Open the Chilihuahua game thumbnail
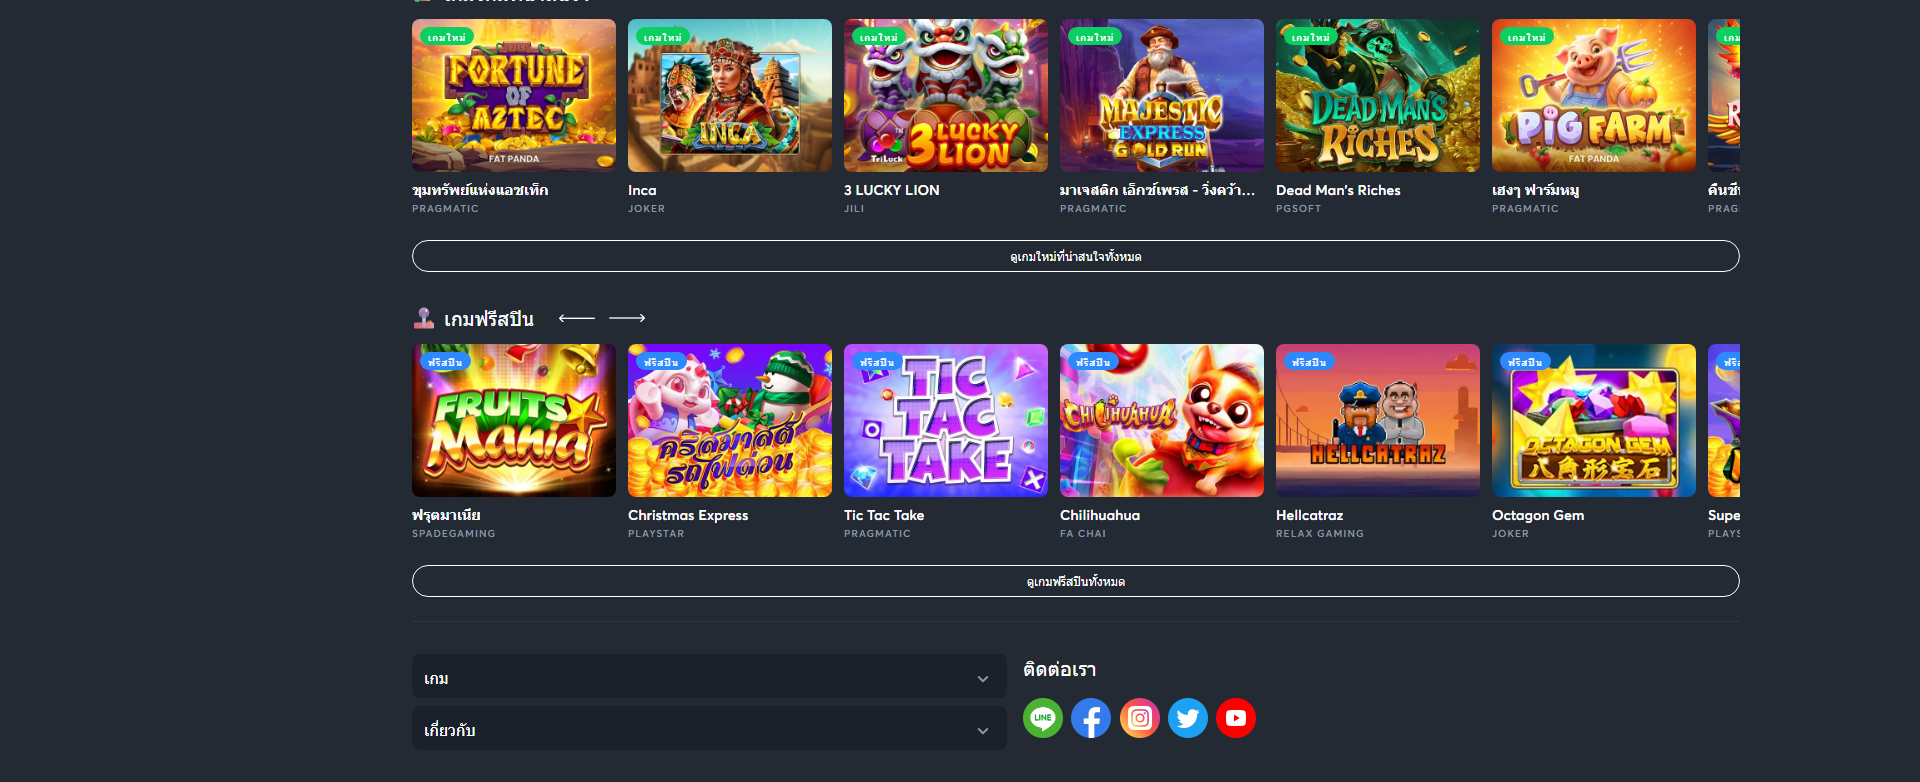Screen dimensions: 1920x782 [1162, 420]
